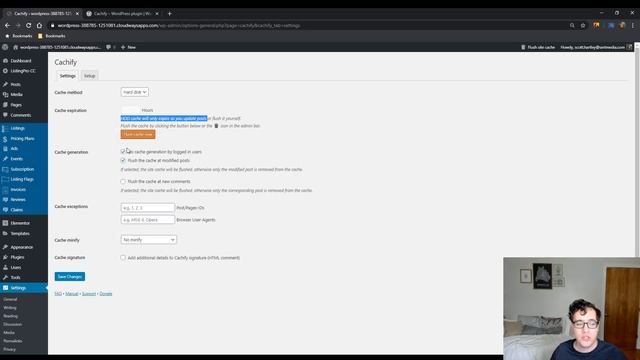Click the orange Flush cache now button
640x360 pixels.
point(138,134)
